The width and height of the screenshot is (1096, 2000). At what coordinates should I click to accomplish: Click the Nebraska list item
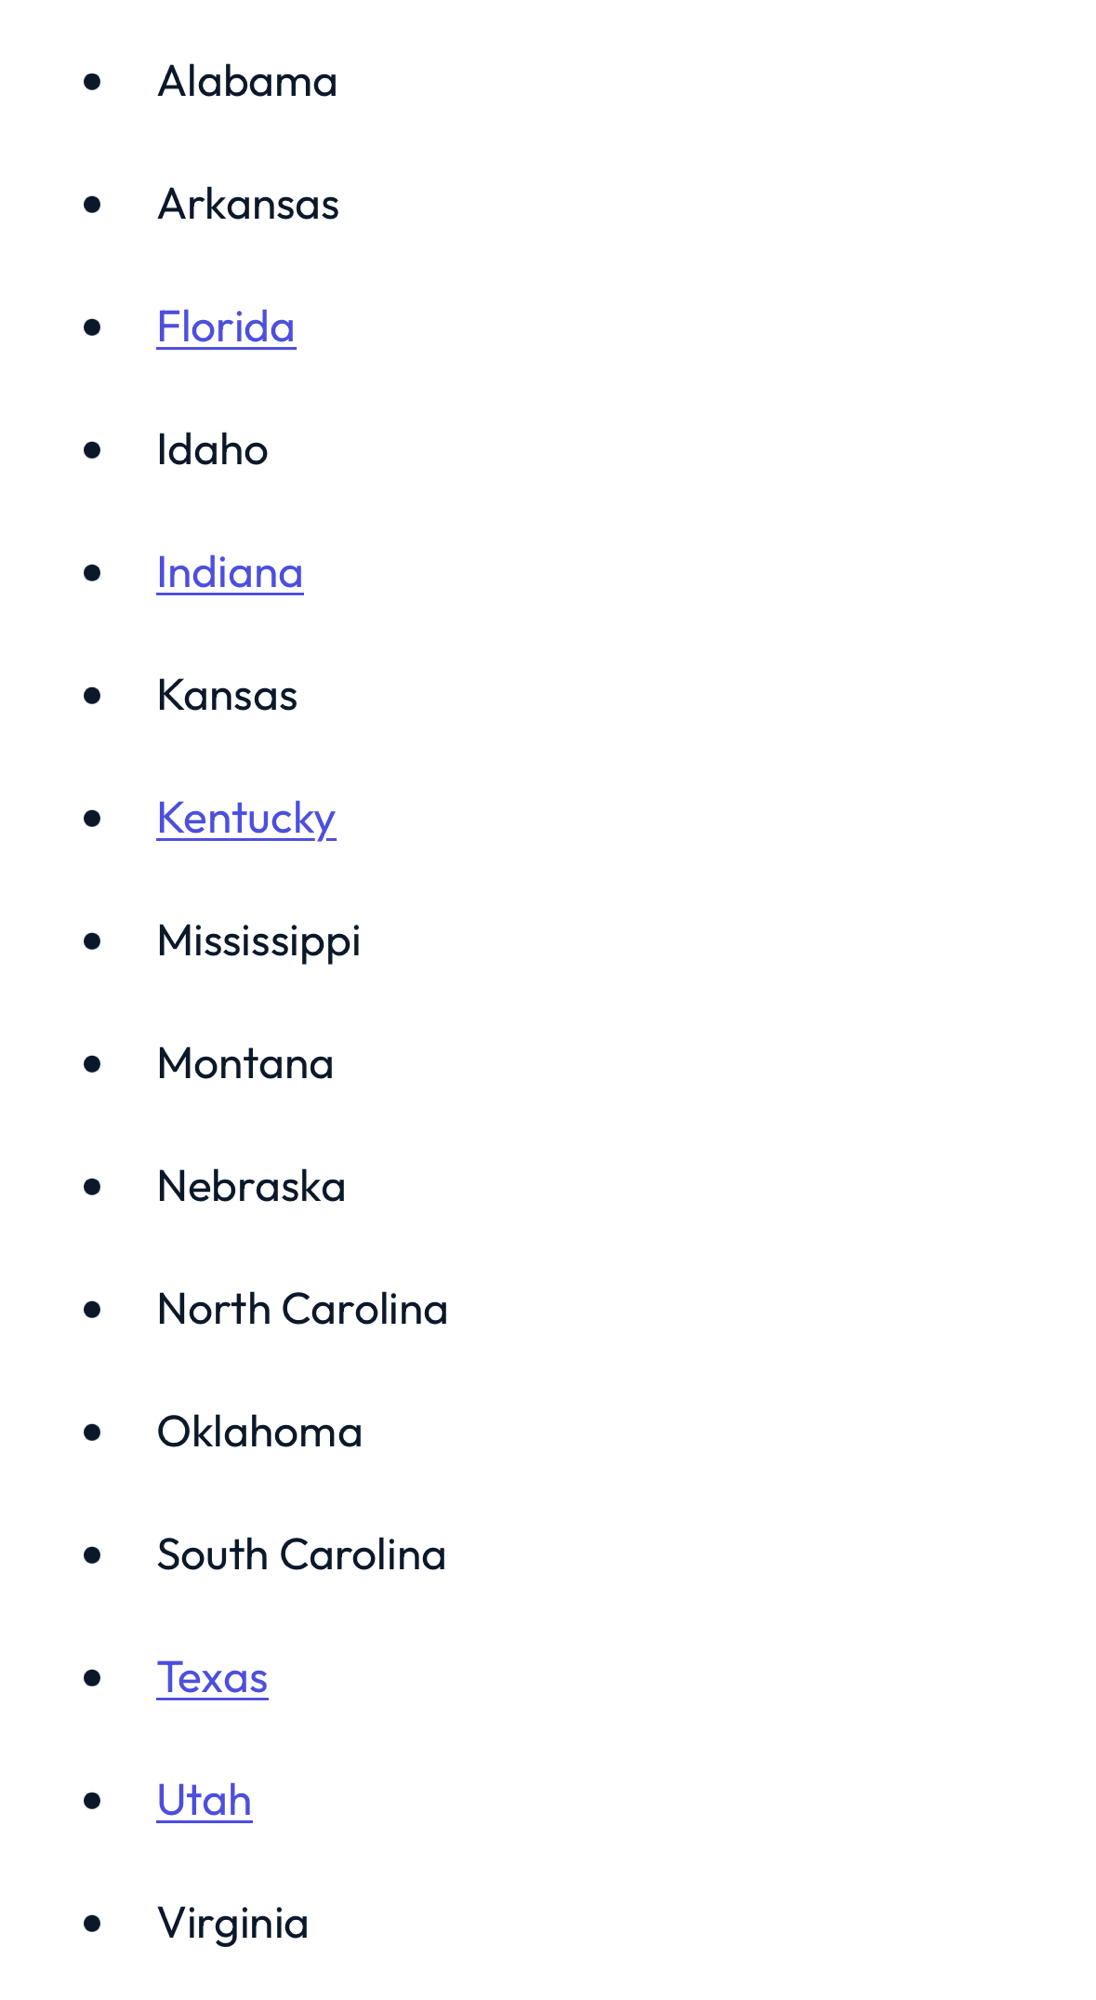tap(251, 1186)
